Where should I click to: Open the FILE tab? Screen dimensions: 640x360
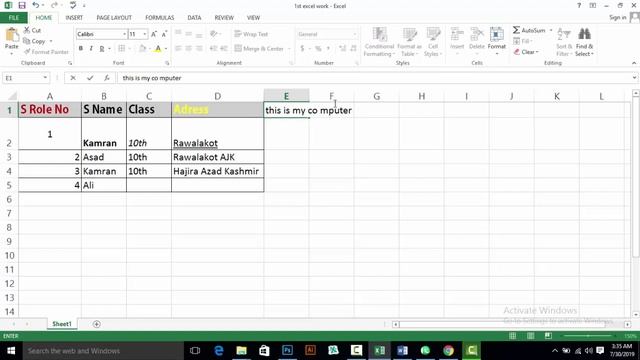pos(14,18)
